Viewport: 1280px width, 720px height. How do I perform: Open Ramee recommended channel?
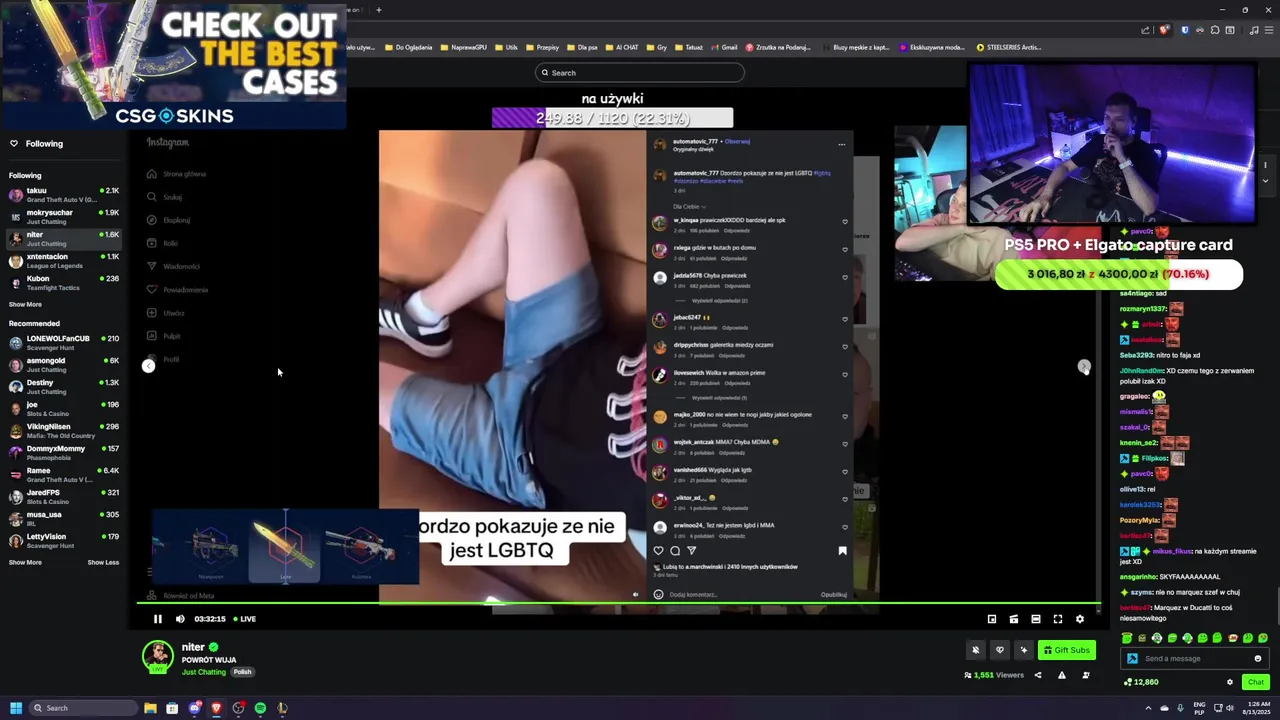coord(64,474)
